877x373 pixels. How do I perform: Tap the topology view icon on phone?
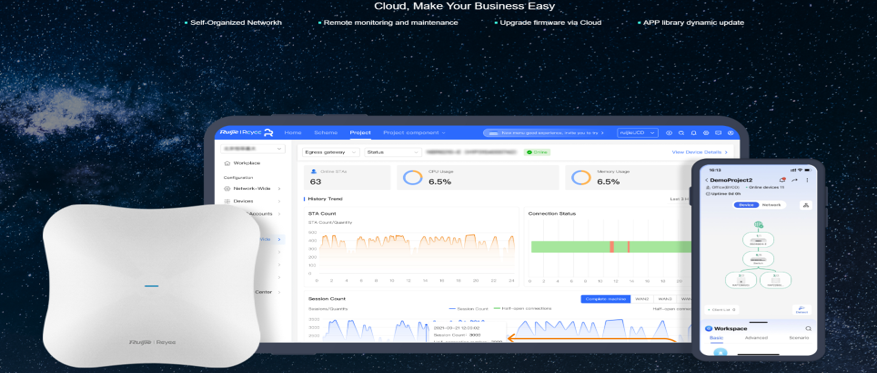[x=805, y=205]
